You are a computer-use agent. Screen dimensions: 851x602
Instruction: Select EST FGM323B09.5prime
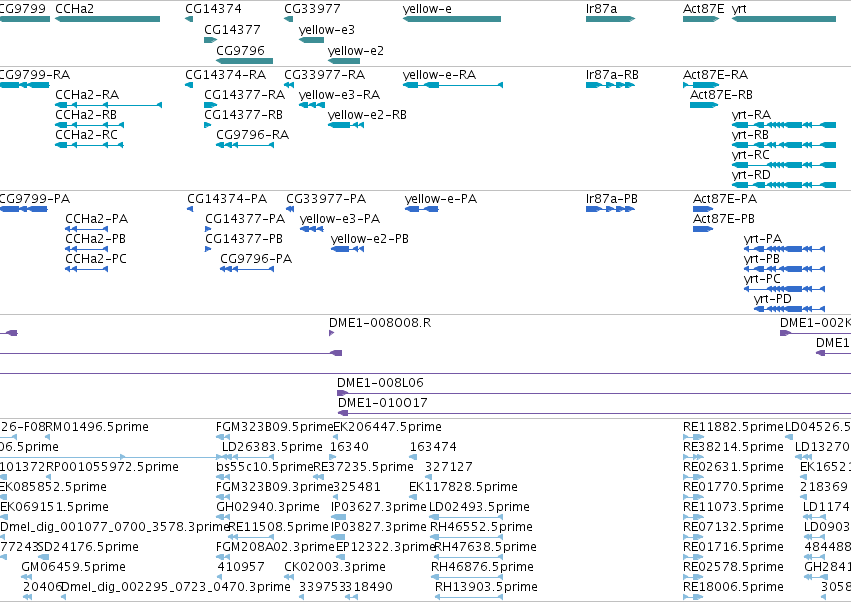point(275,427)
